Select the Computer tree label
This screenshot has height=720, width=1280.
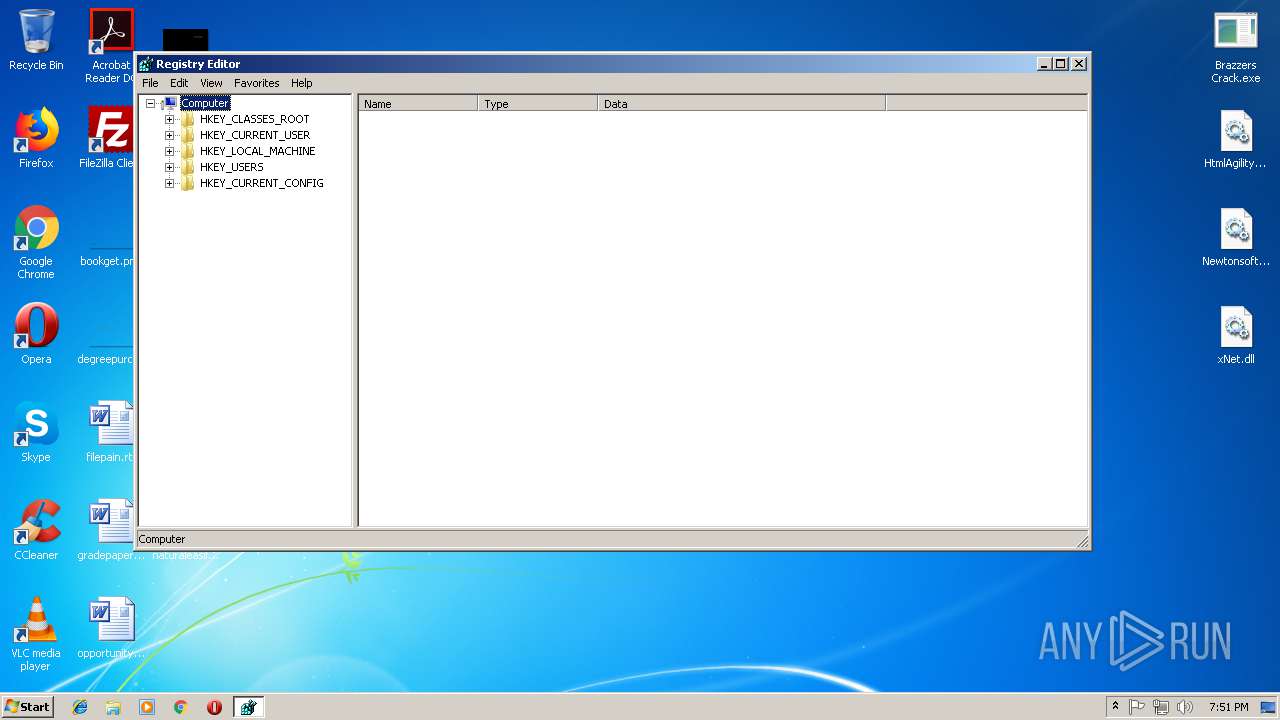click(x=205, y=103)
